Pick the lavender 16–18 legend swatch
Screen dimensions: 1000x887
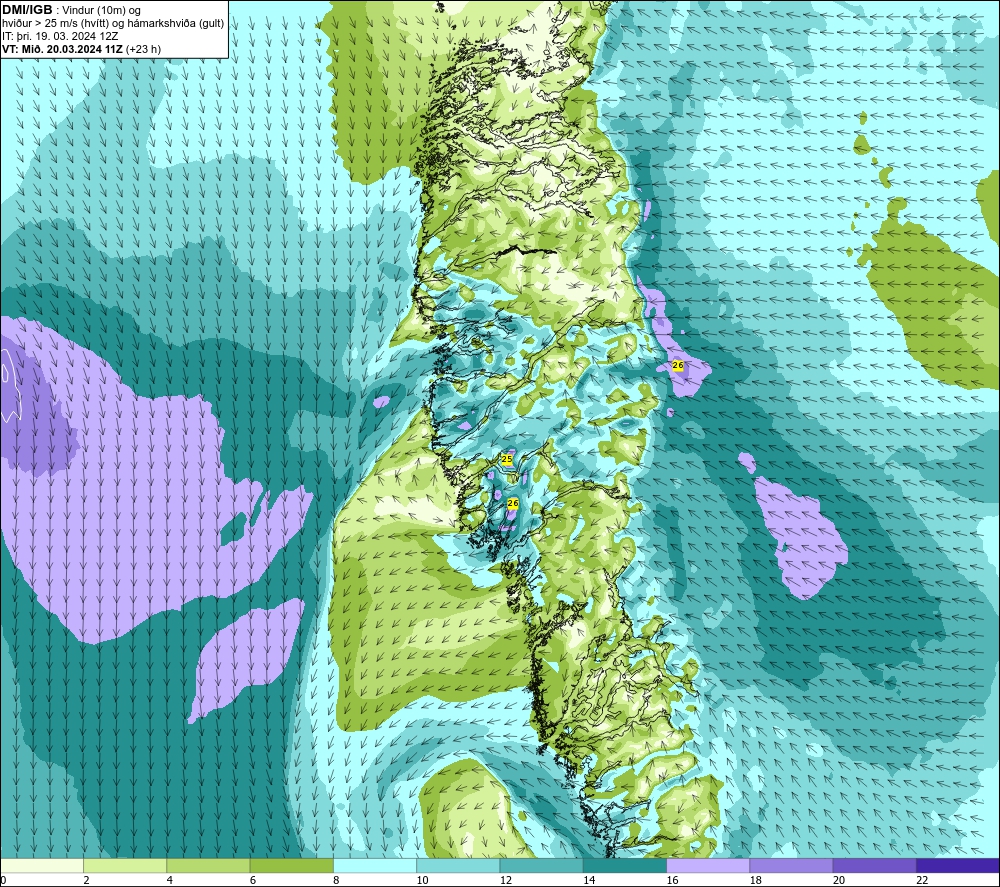(708, 865)
